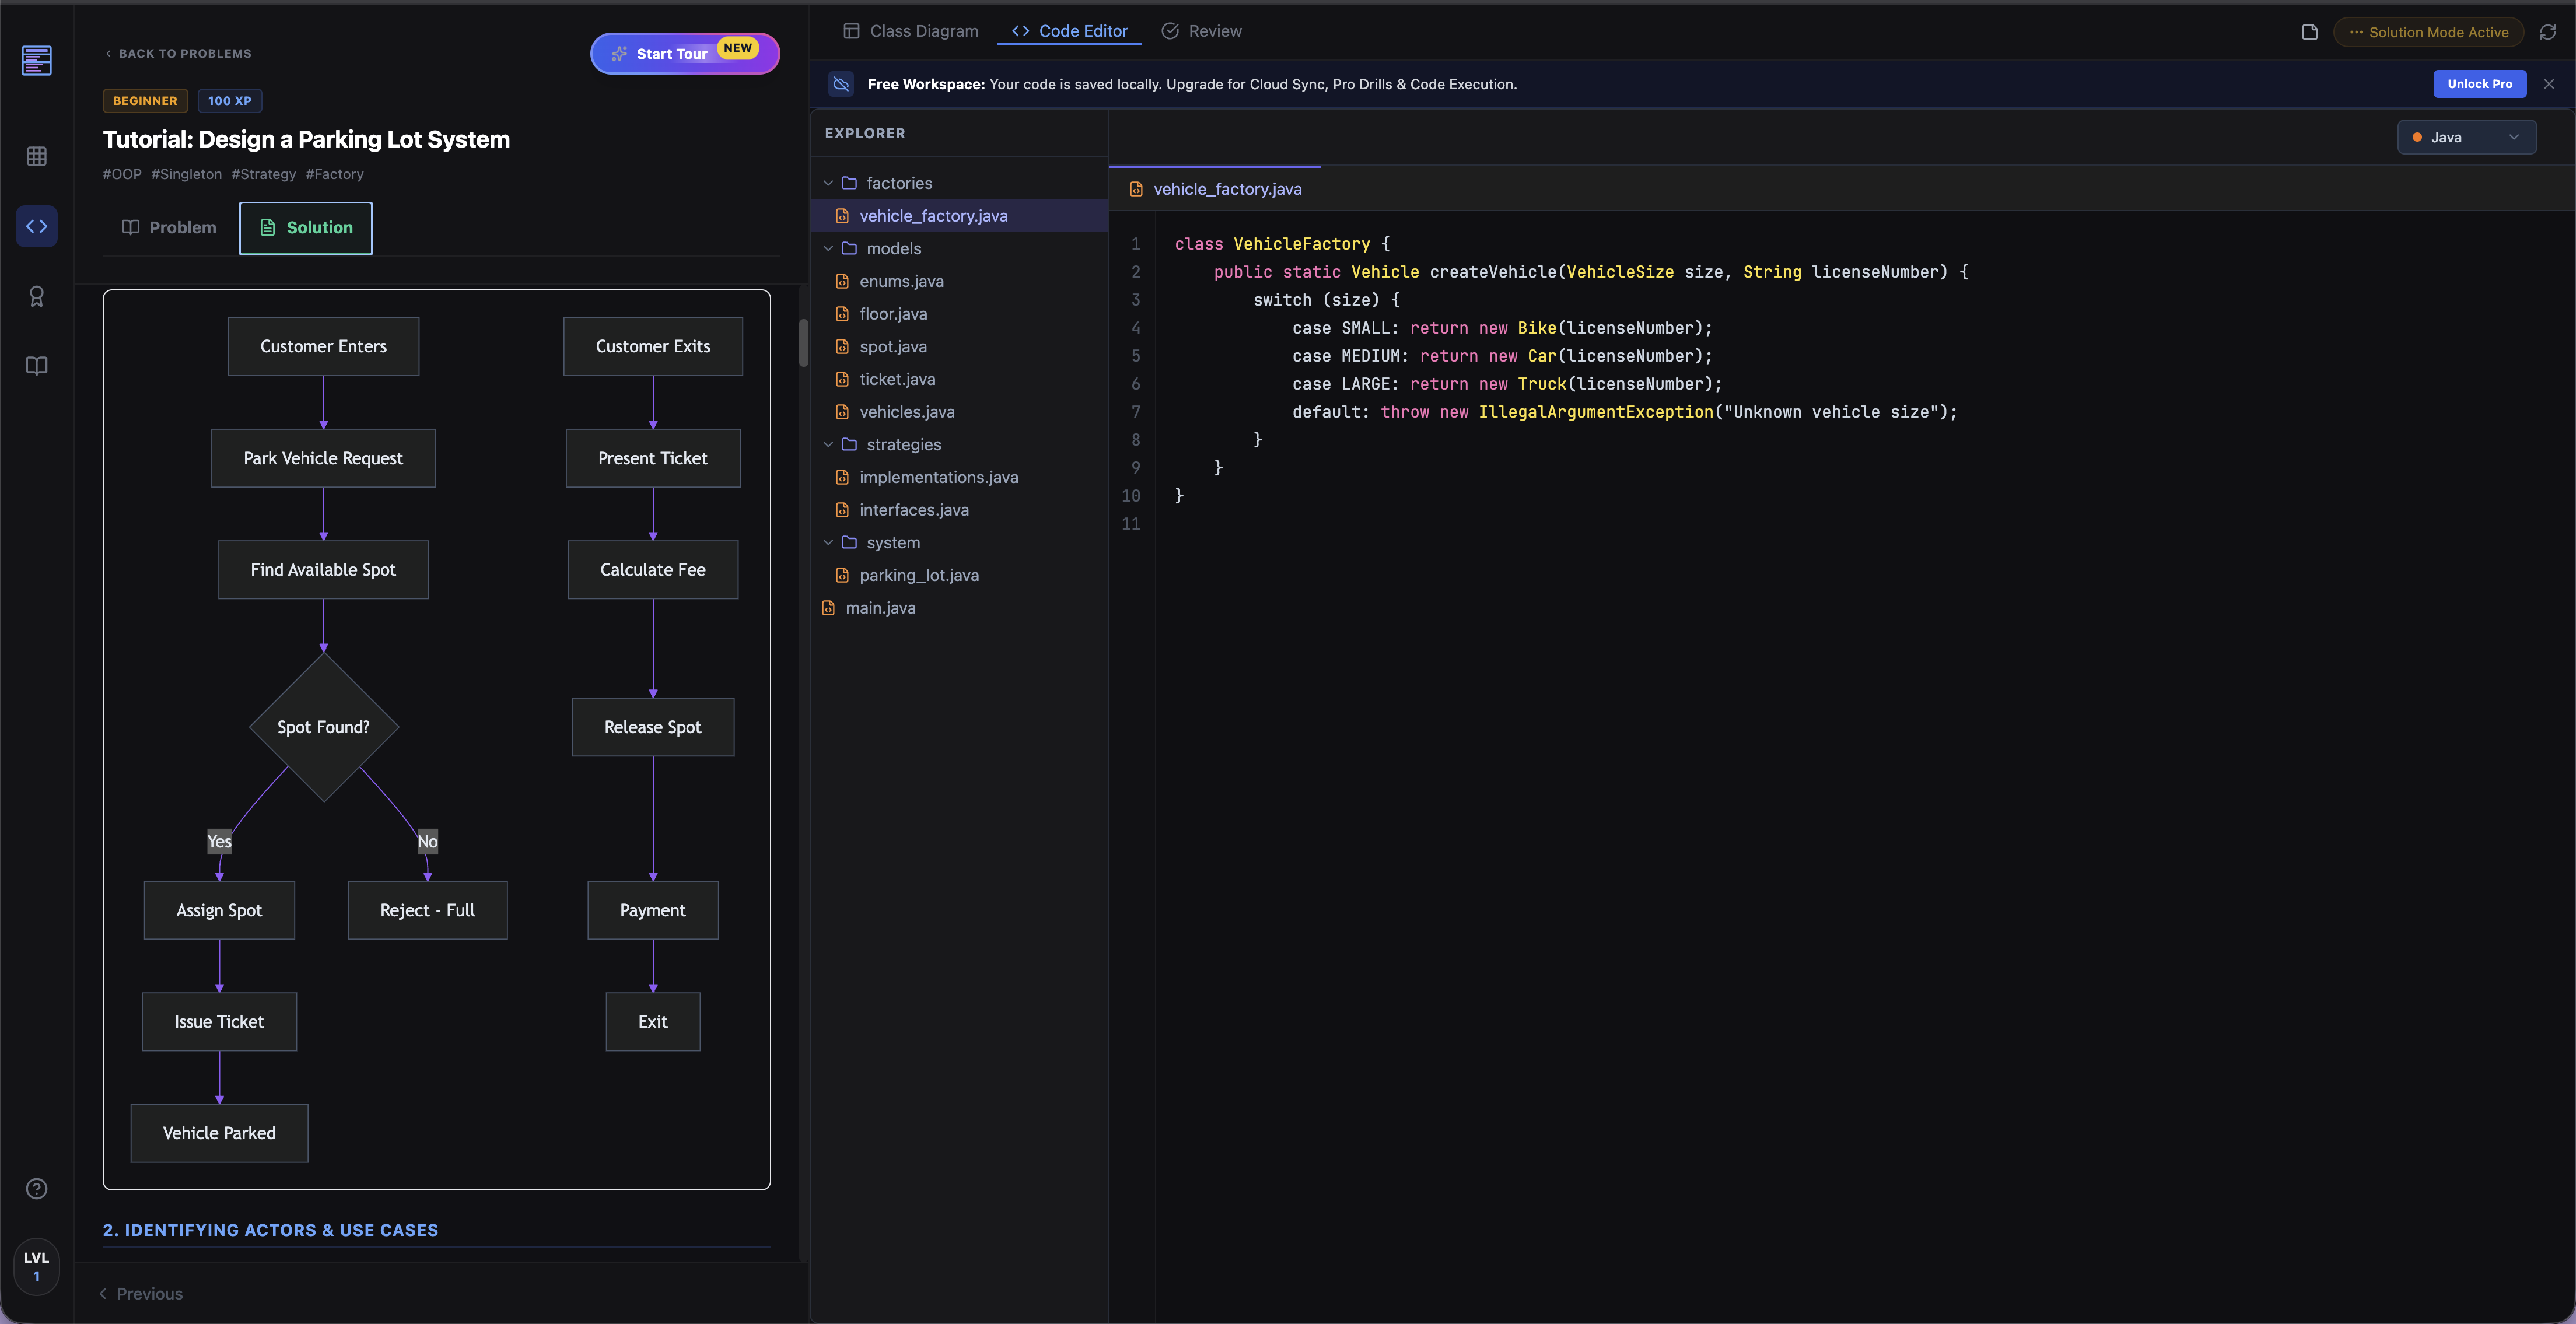Open the grid dashboard sidebar icon
Screen dimensions: 2576x1324
pyautogui.click(x=36, y=156)
